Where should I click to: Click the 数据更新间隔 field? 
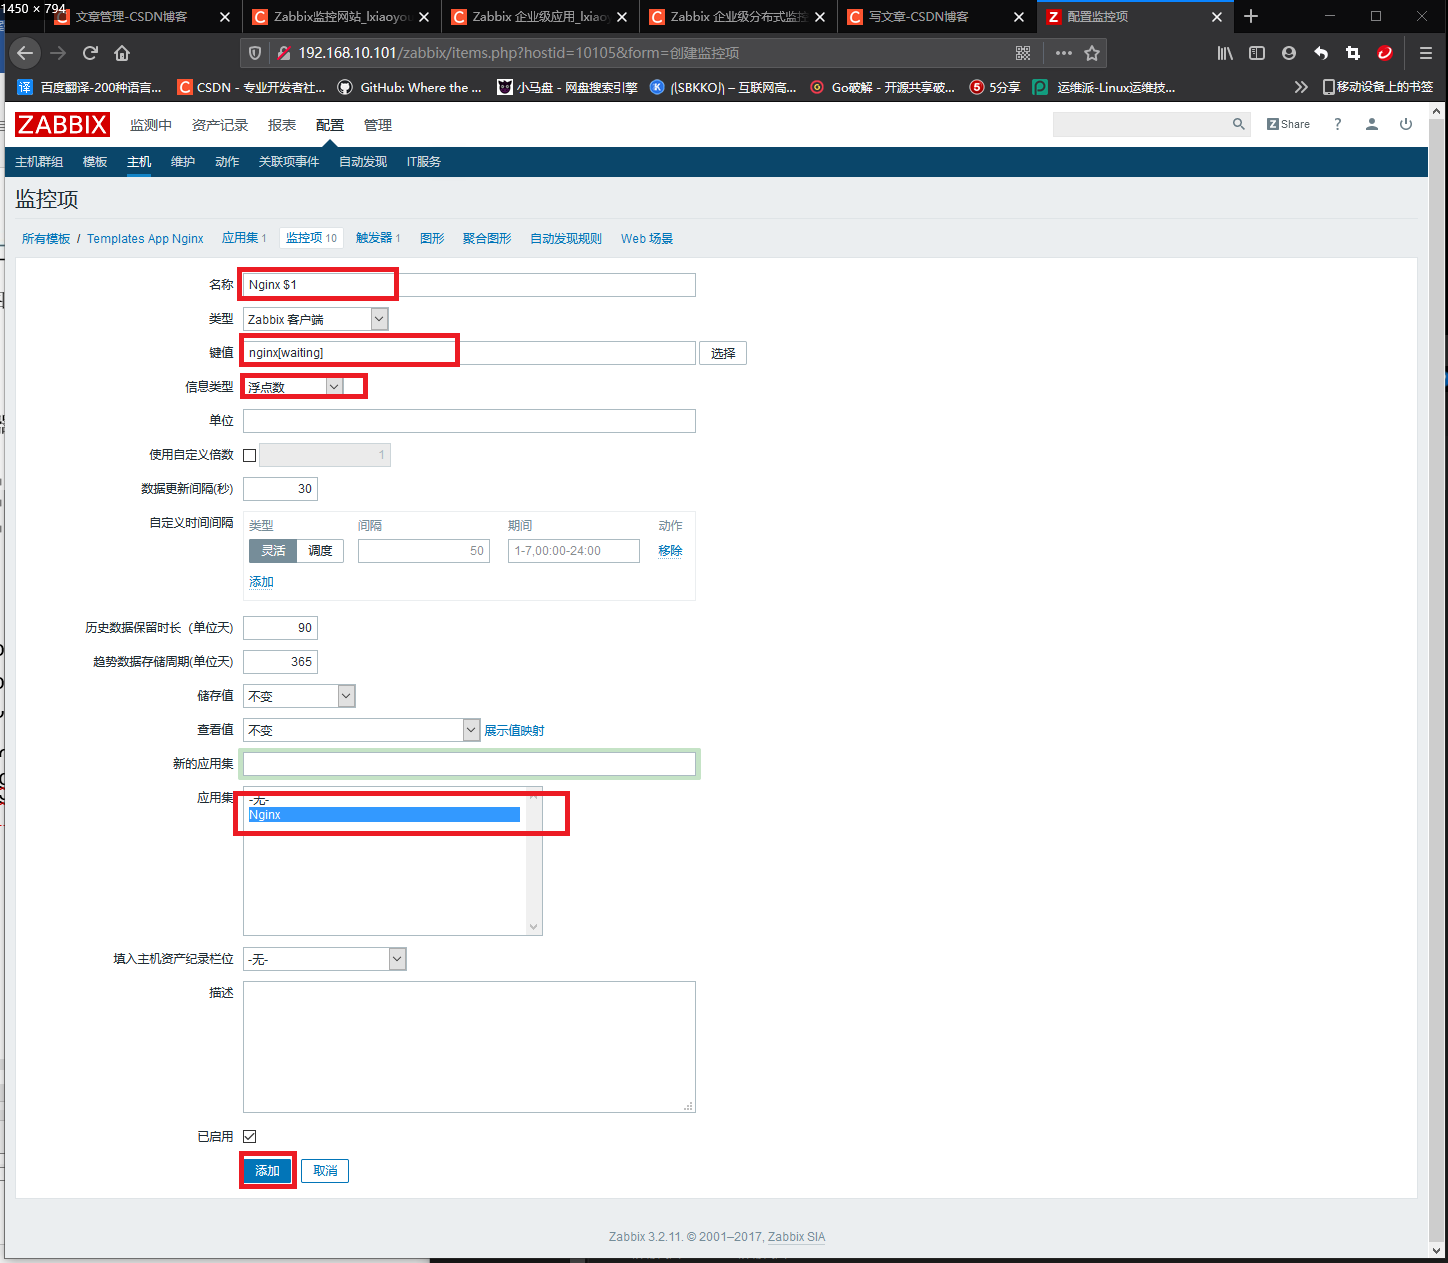coord(280,489)
